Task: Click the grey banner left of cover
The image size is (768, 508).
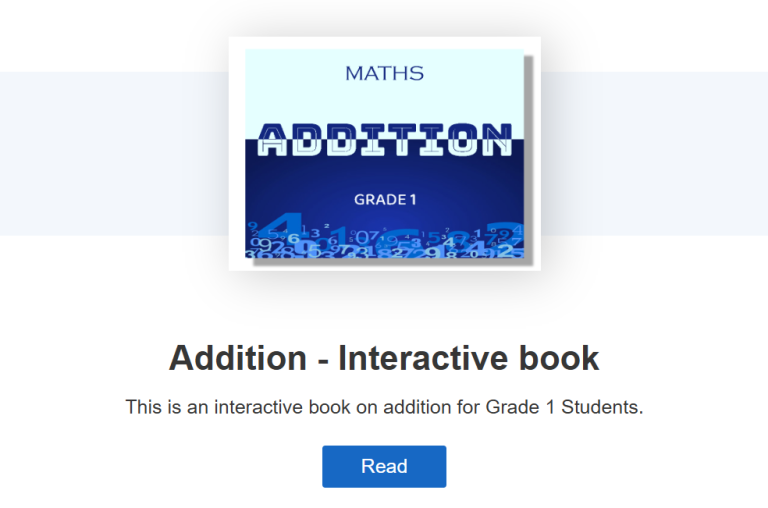Action: [x=114, y=153]
